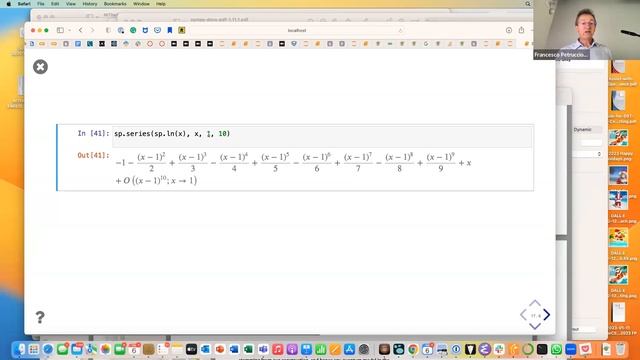
Task: Open the Safari menu
Action: [x=24, y=4]
